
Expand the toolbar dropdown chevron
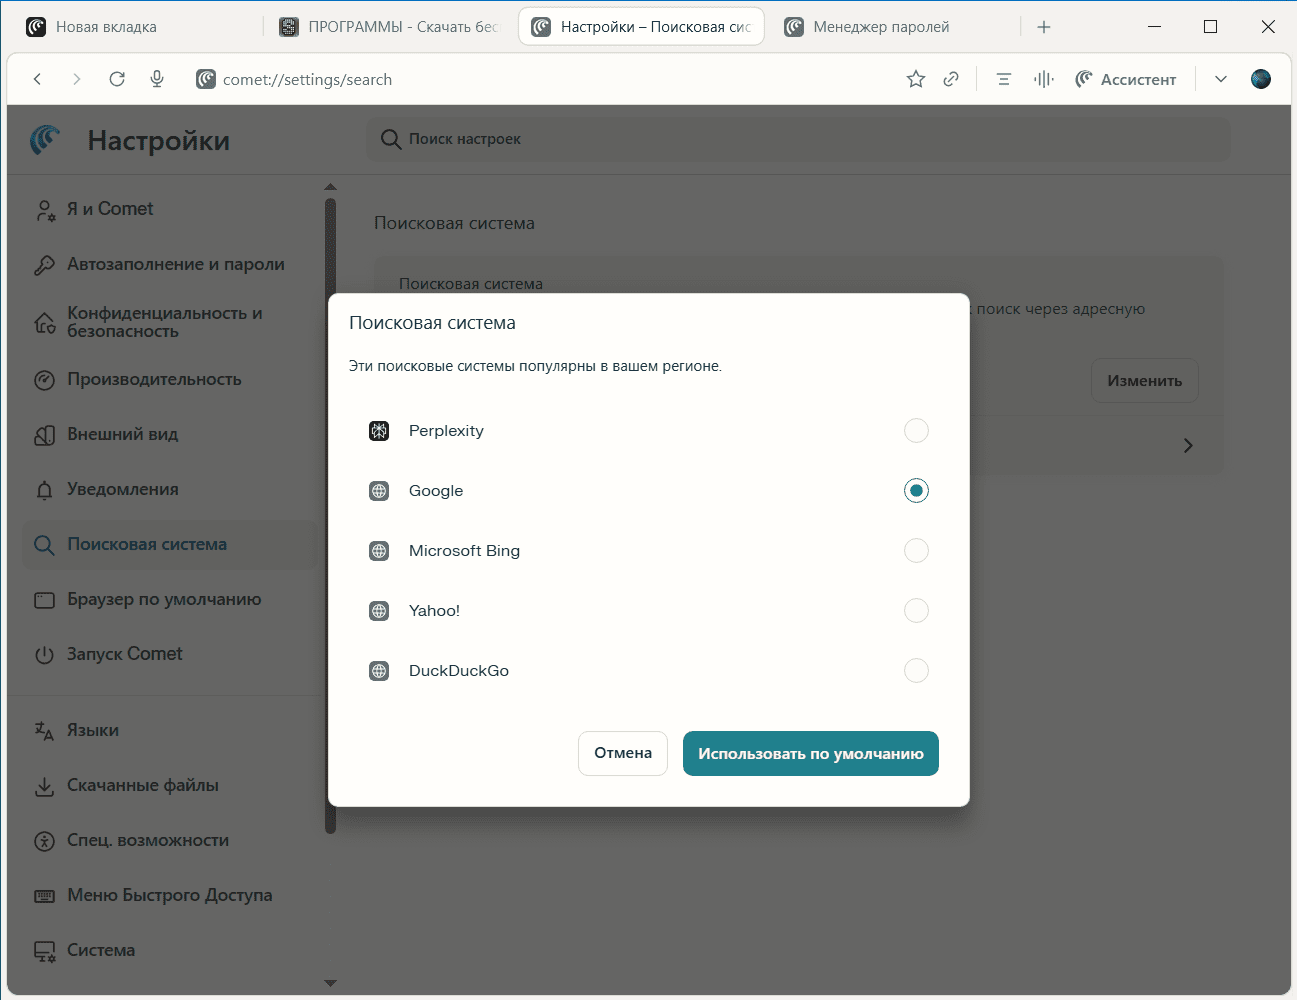tap(1221, 79)
